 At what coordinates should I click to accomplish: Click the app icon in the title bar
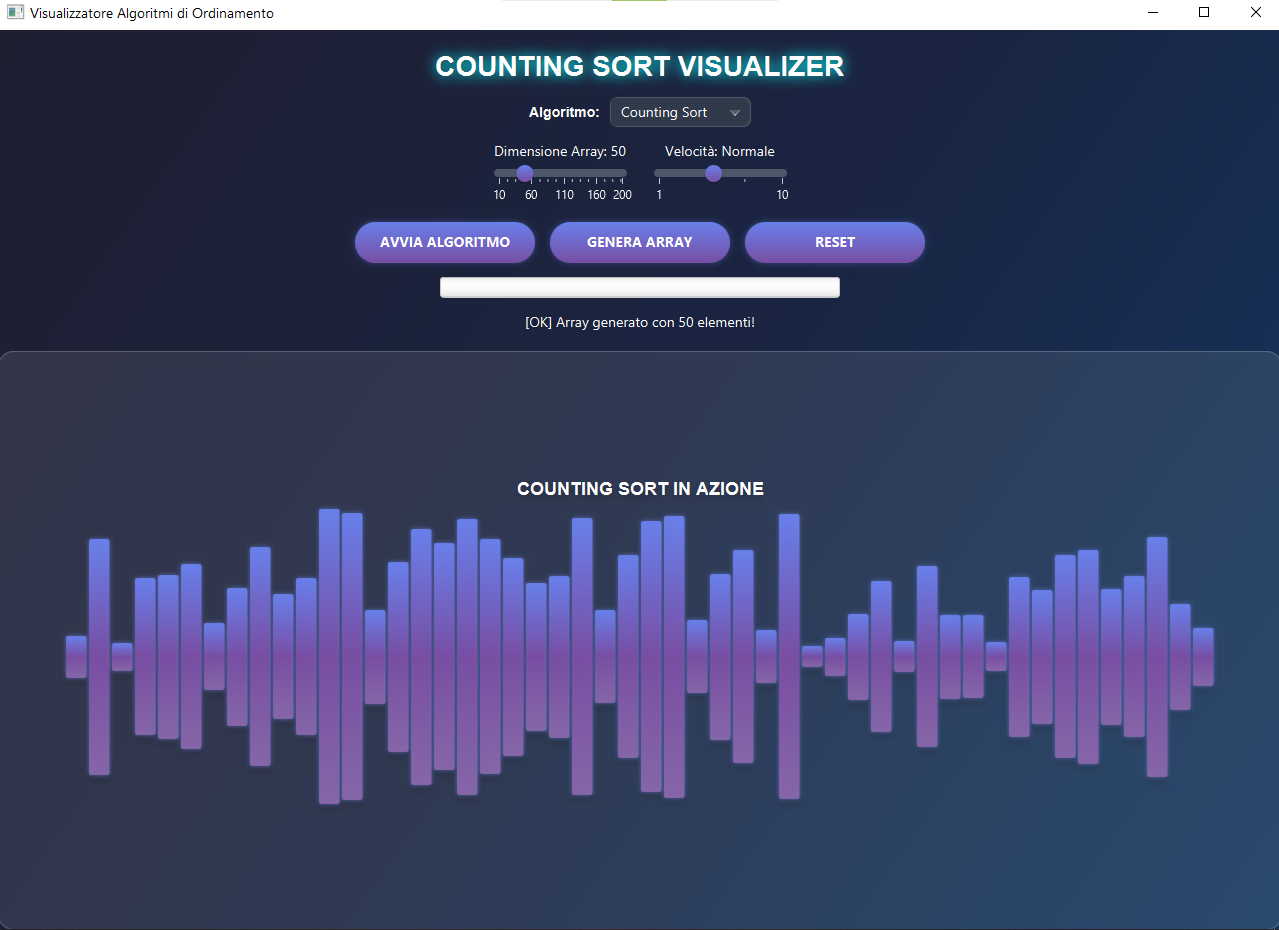15,13
